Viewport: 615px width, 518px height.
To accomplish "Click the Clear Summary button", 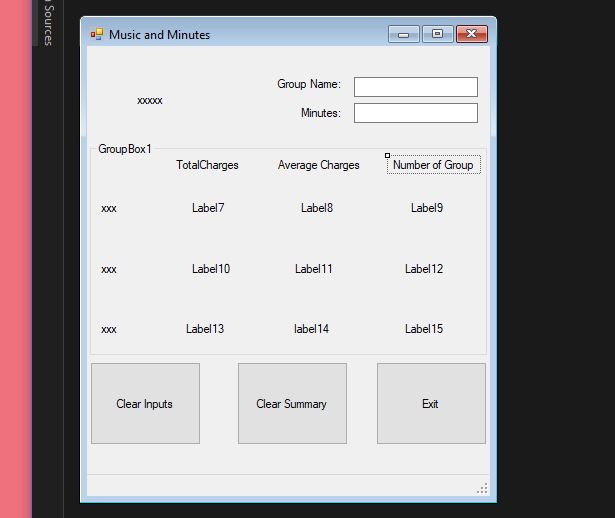I will click(292, 403).
